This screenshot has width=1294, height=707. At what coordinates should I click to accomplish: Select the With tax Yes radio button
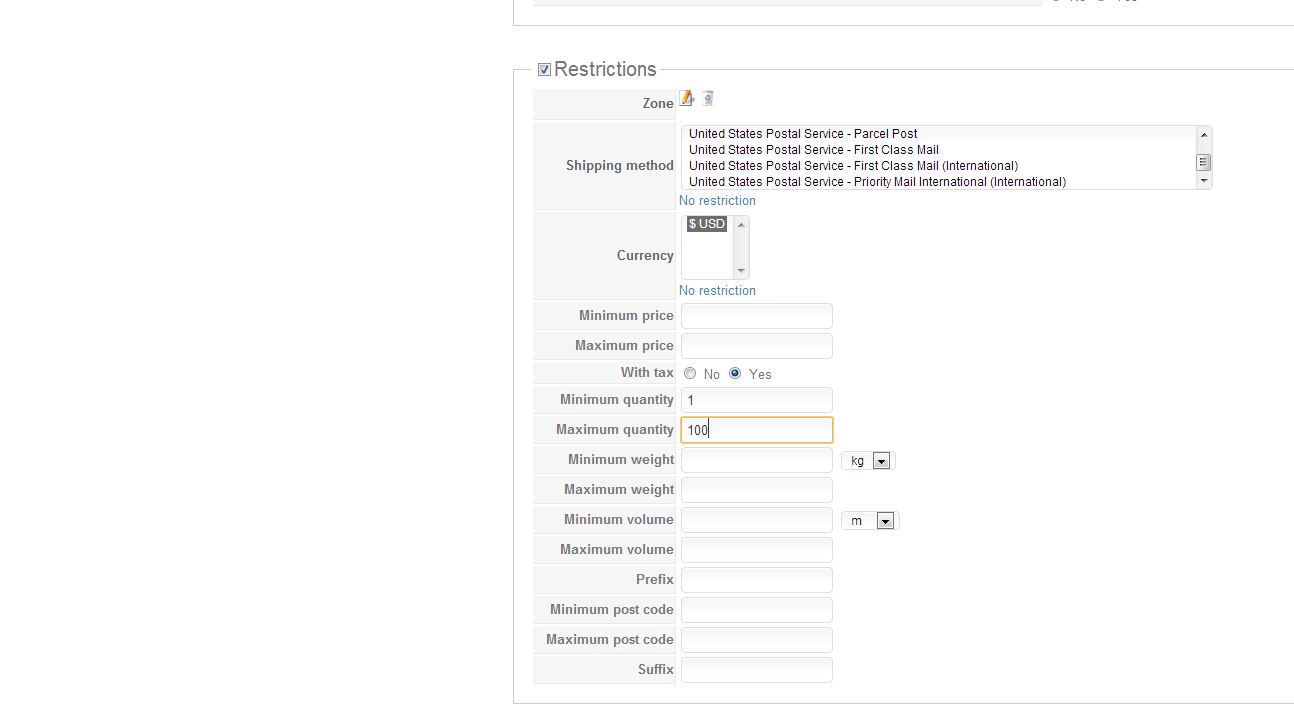click(x=735, y=373)
